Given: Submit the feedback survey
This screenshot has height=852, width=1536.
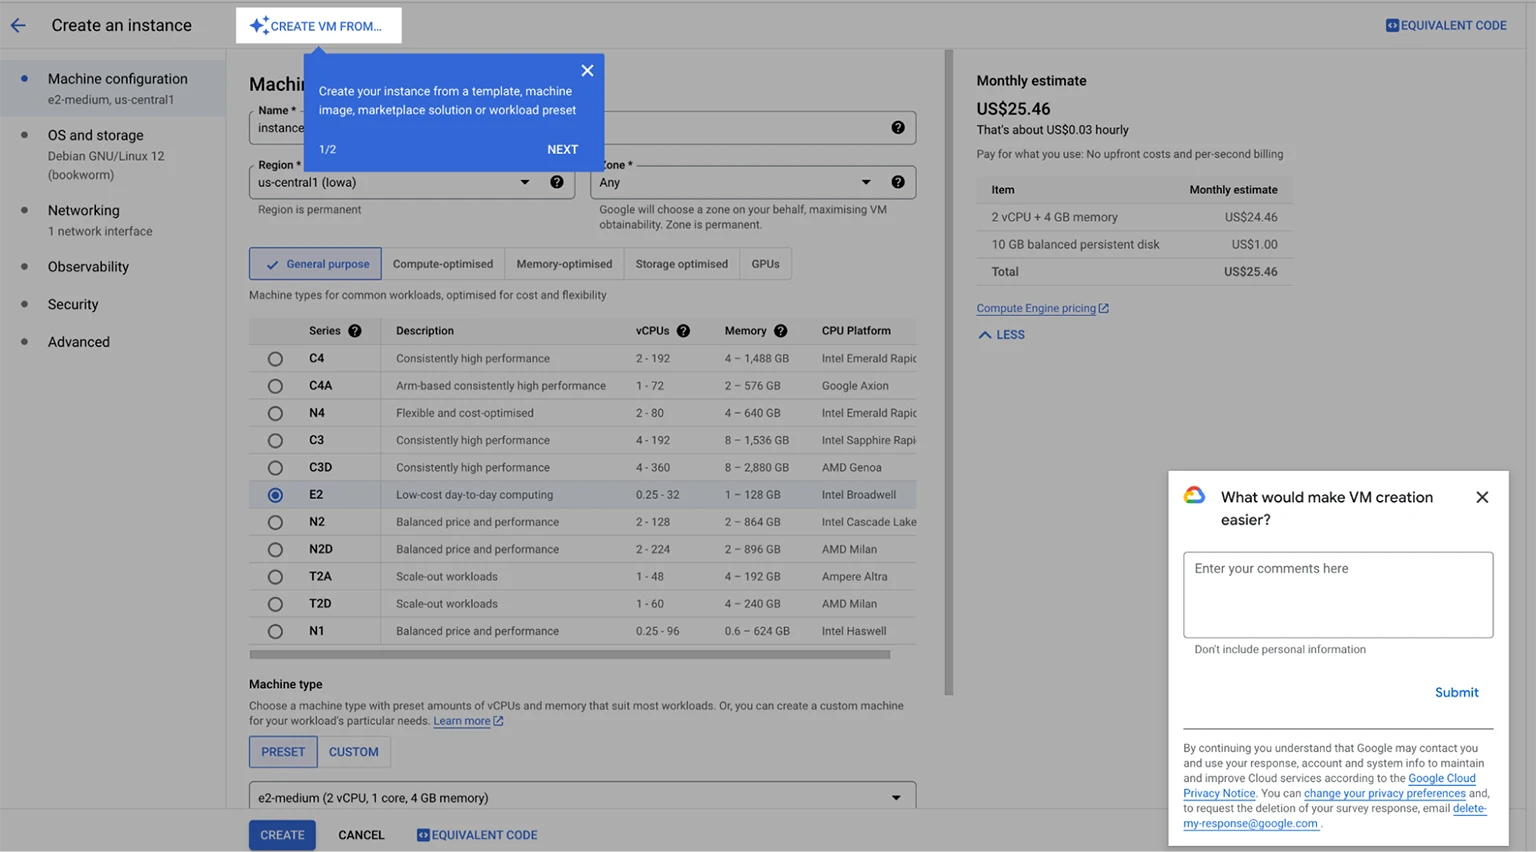Looking at the screenshot, I should (1456, 692).
